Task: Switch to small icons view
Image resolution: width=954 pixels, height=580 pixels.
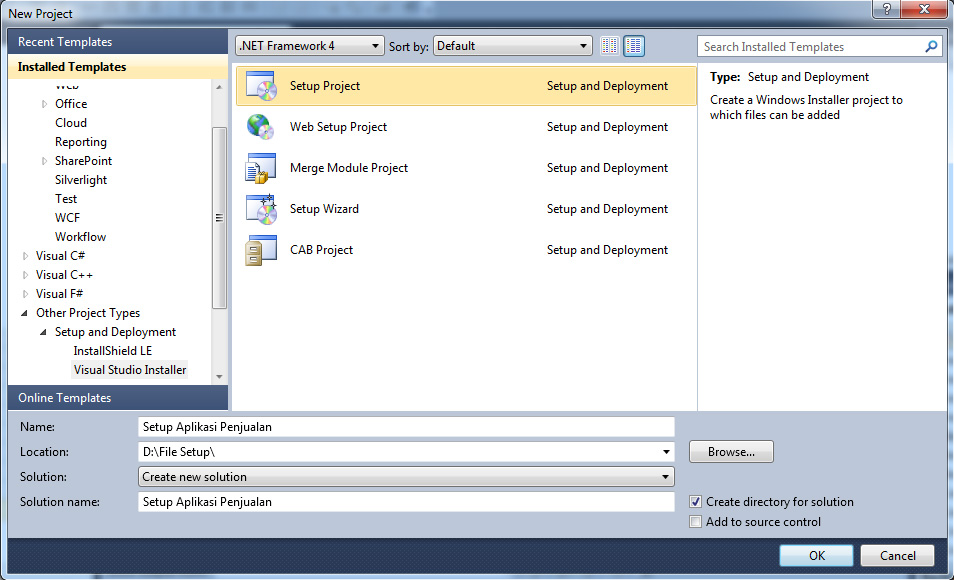Action: pyautogui.click(x=610, y=46)
